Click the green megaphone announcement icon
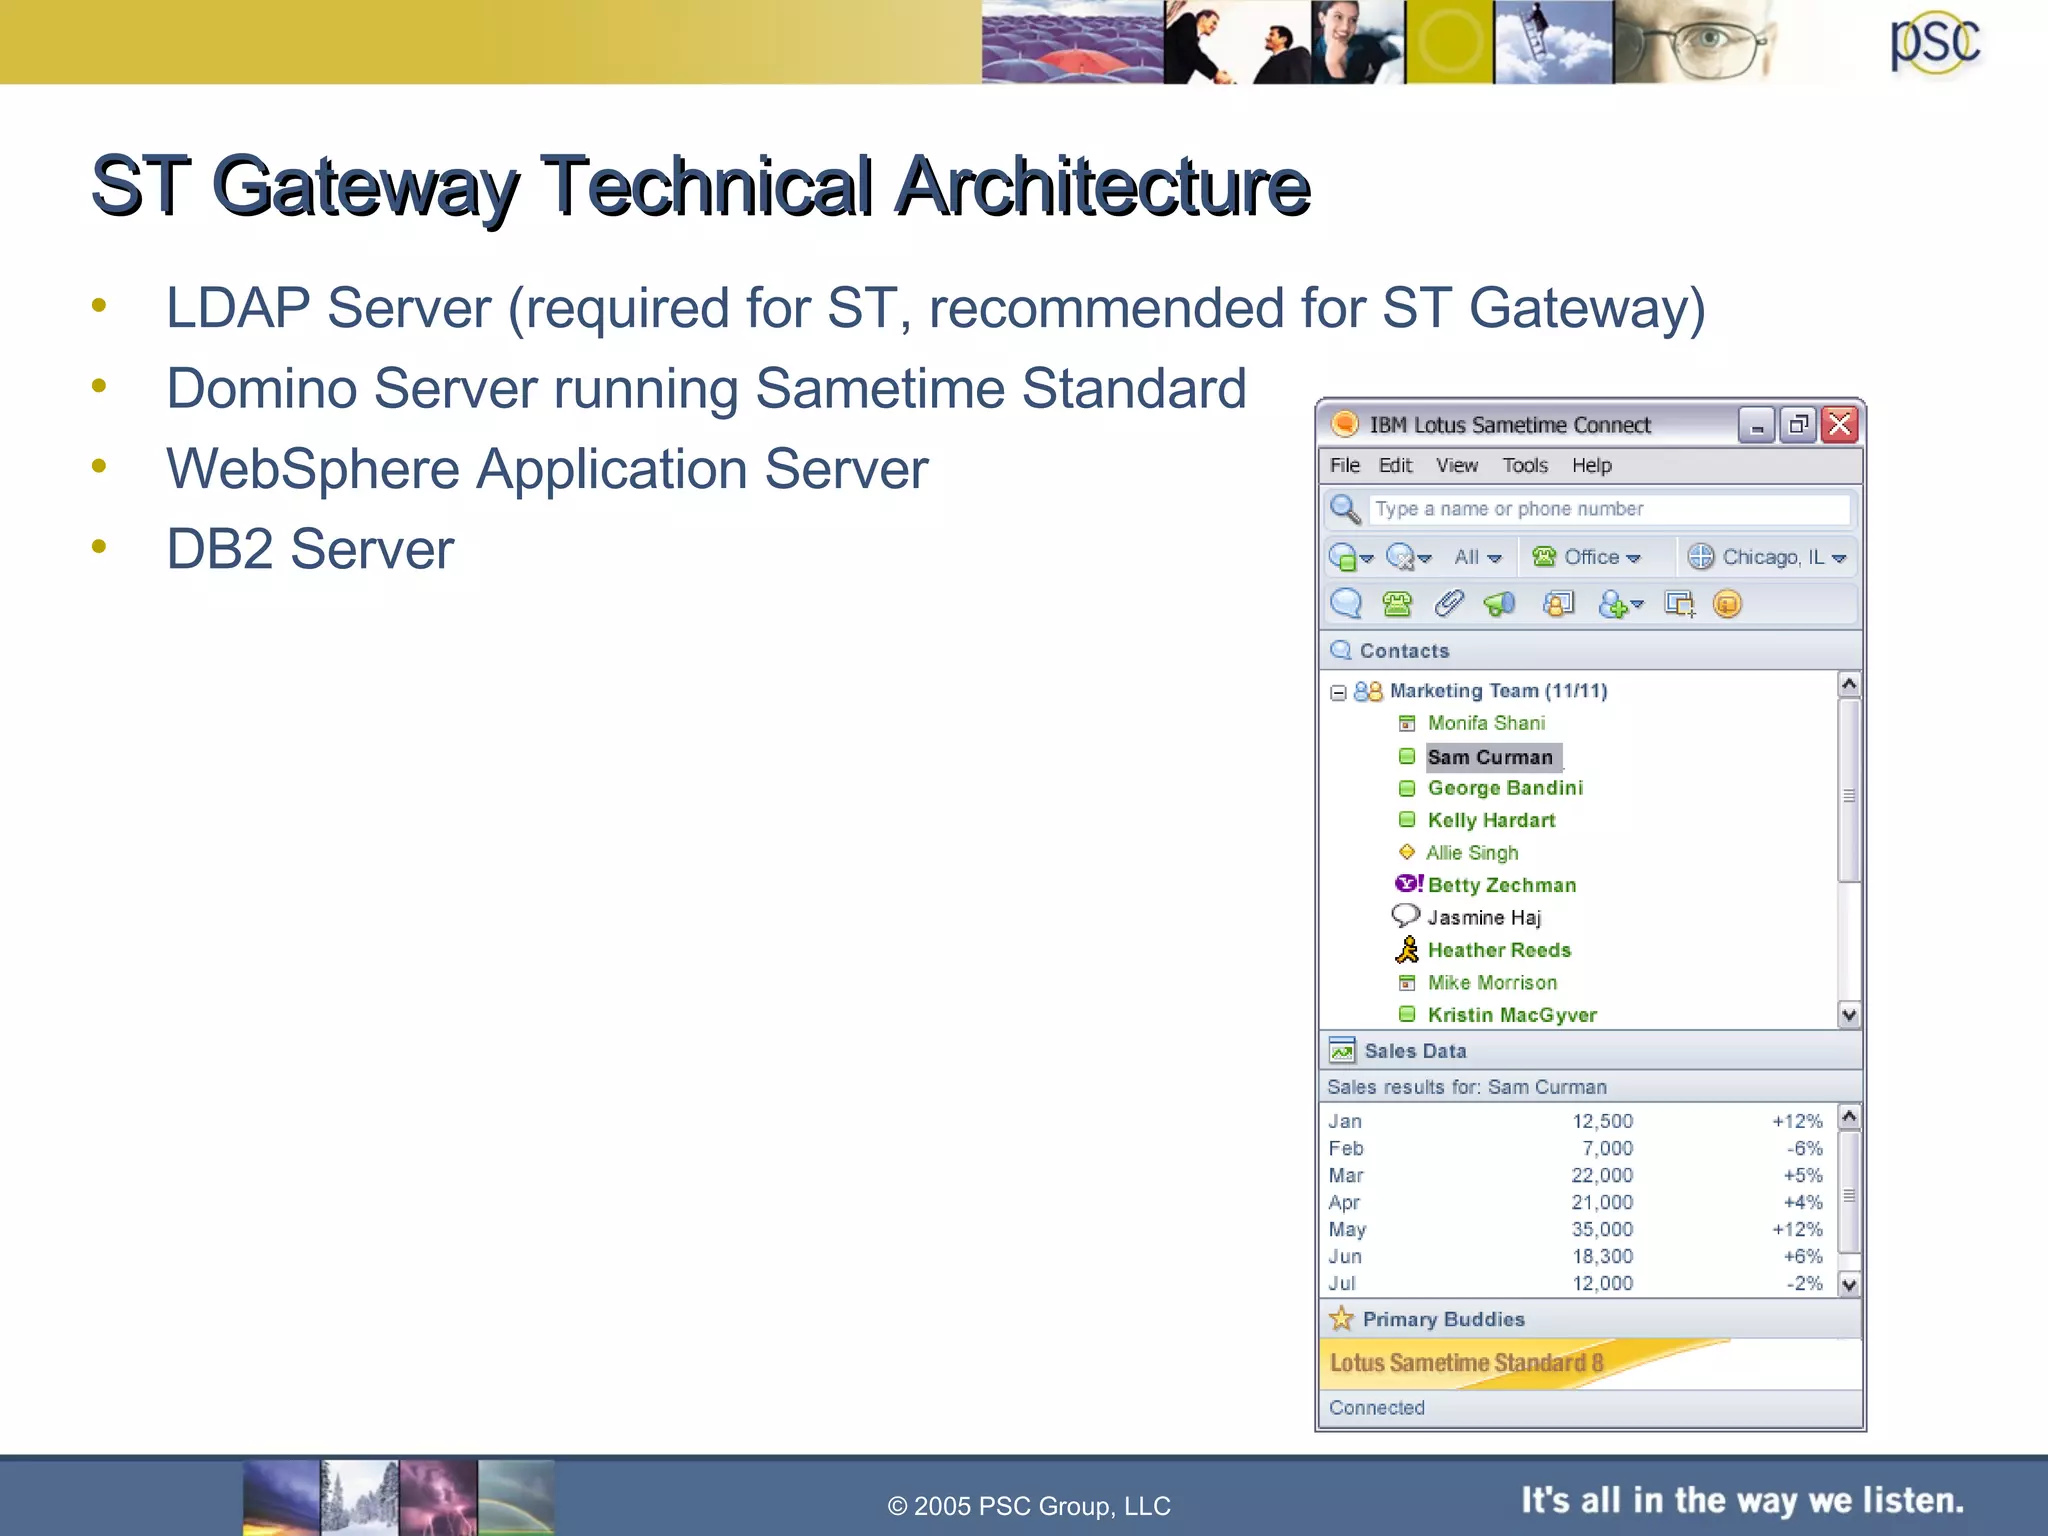The image size is (2048, 1536). (1499, 604)
